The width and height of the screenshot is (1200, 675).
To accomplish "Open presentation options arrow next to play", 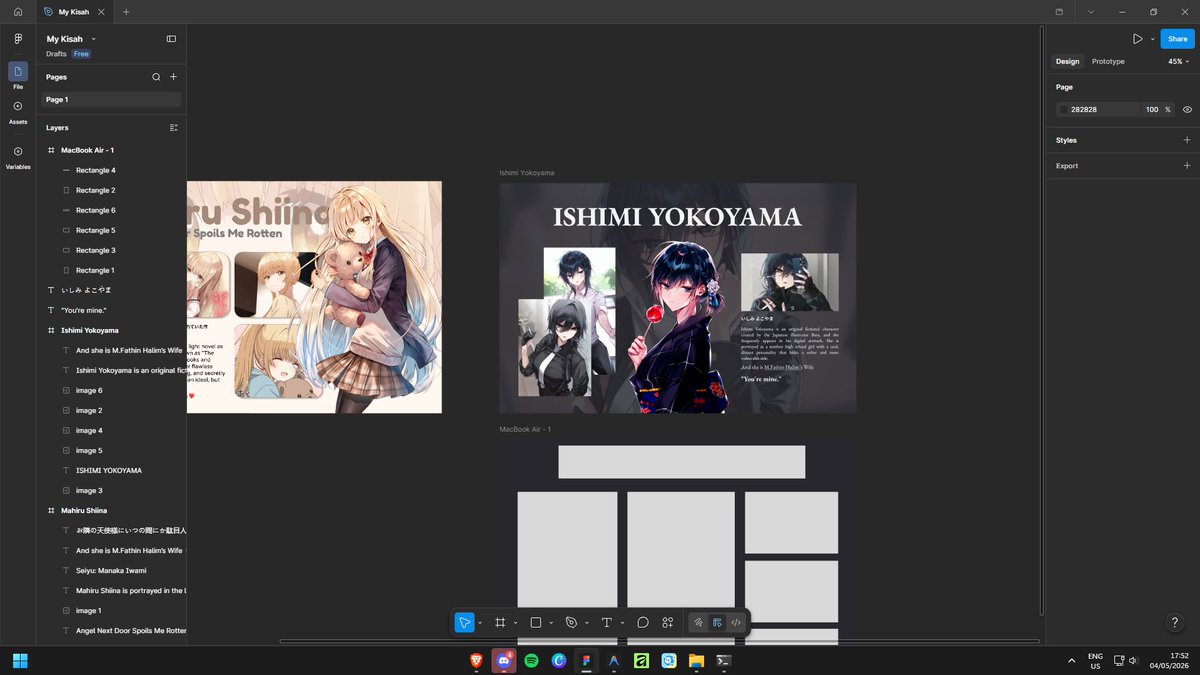I will (x=1152, y=39).
